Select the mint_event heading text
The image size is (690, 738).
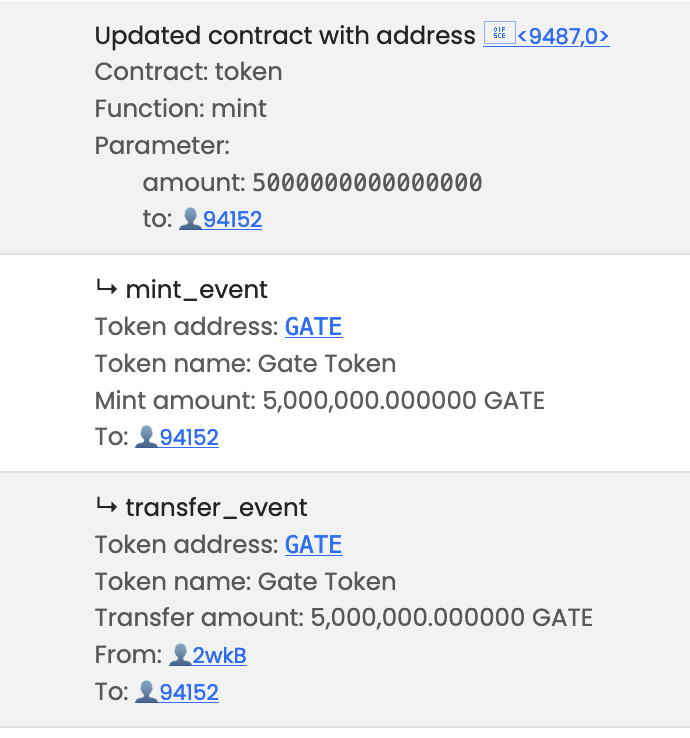197,289
